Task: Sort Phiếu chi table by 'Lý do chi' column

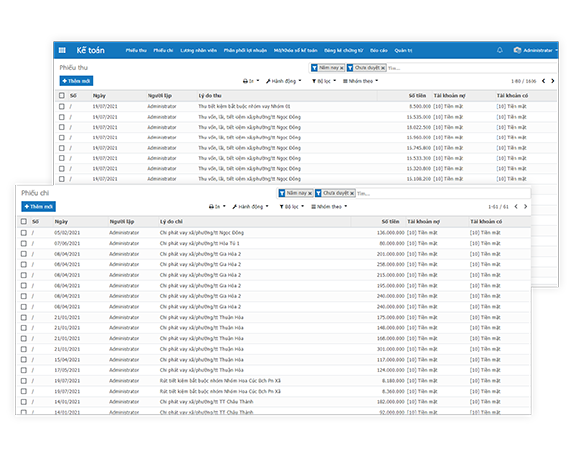Action: [171, 221]
